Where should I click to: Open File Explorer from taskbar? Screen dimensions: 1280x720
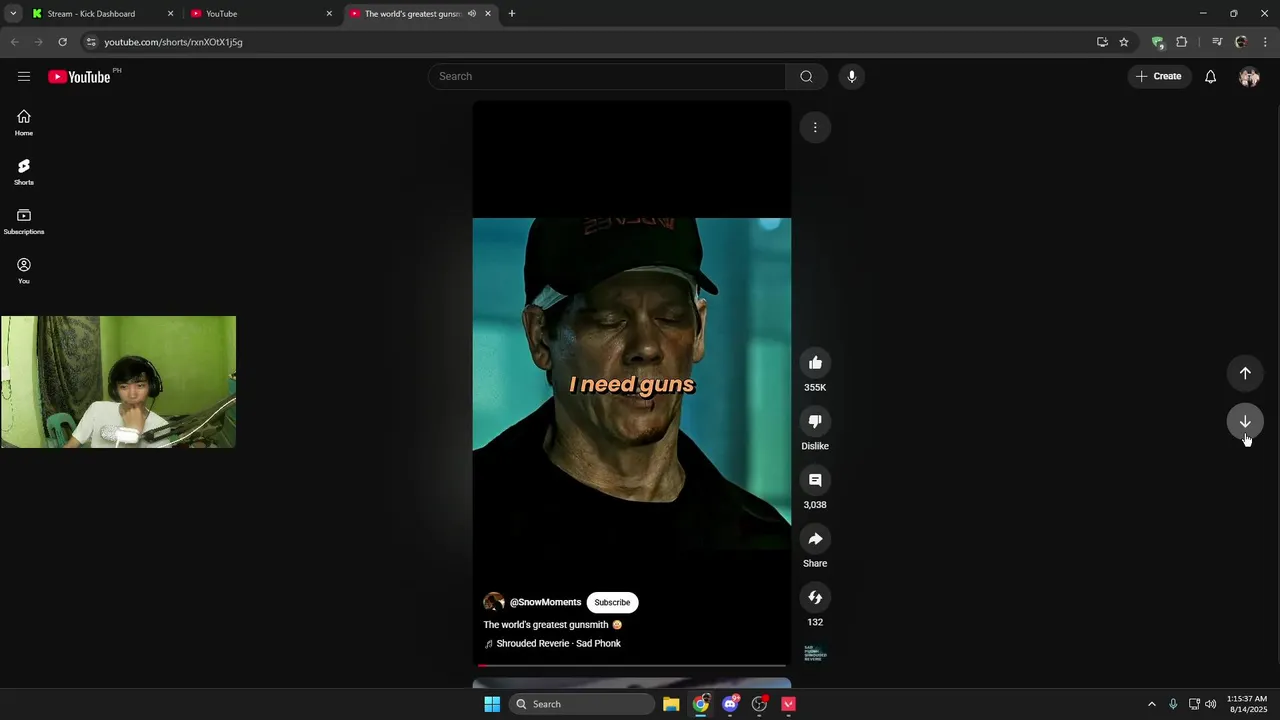[671, 704]
